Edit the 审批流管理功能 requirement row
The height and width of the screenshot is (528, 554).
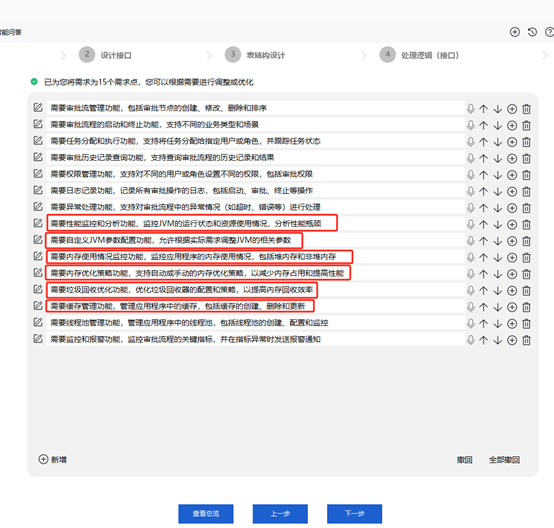pyautogui.click(x=38, y=107)
